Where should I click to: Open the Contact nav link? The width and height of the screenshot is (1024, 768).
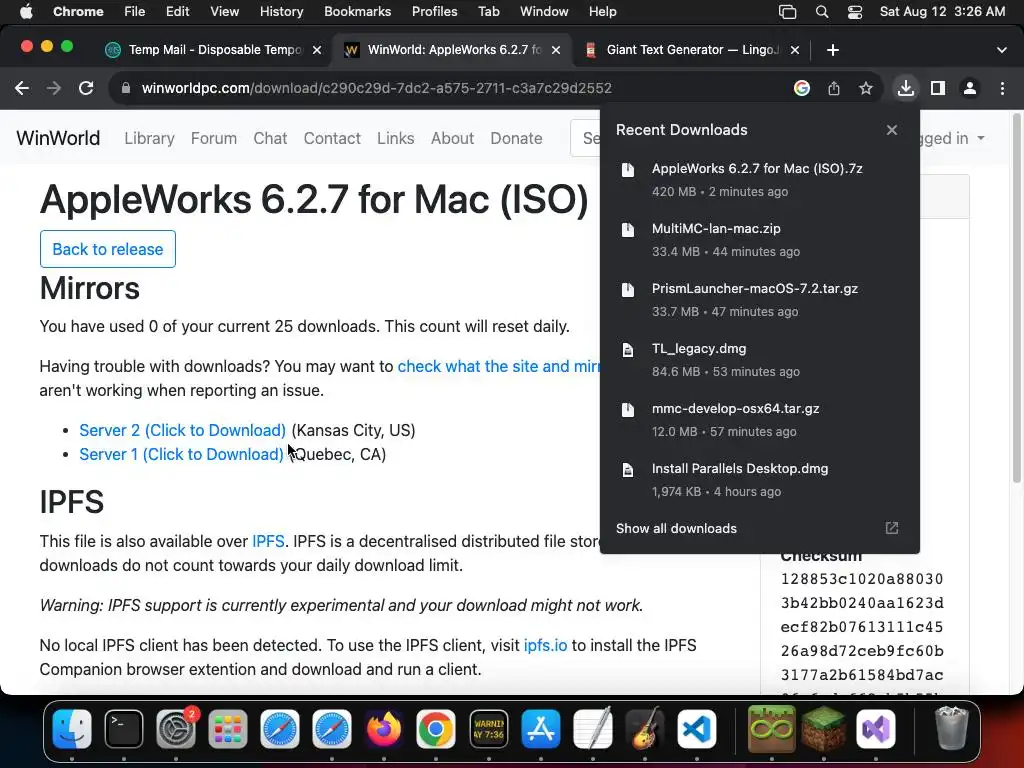click(332, 138)
